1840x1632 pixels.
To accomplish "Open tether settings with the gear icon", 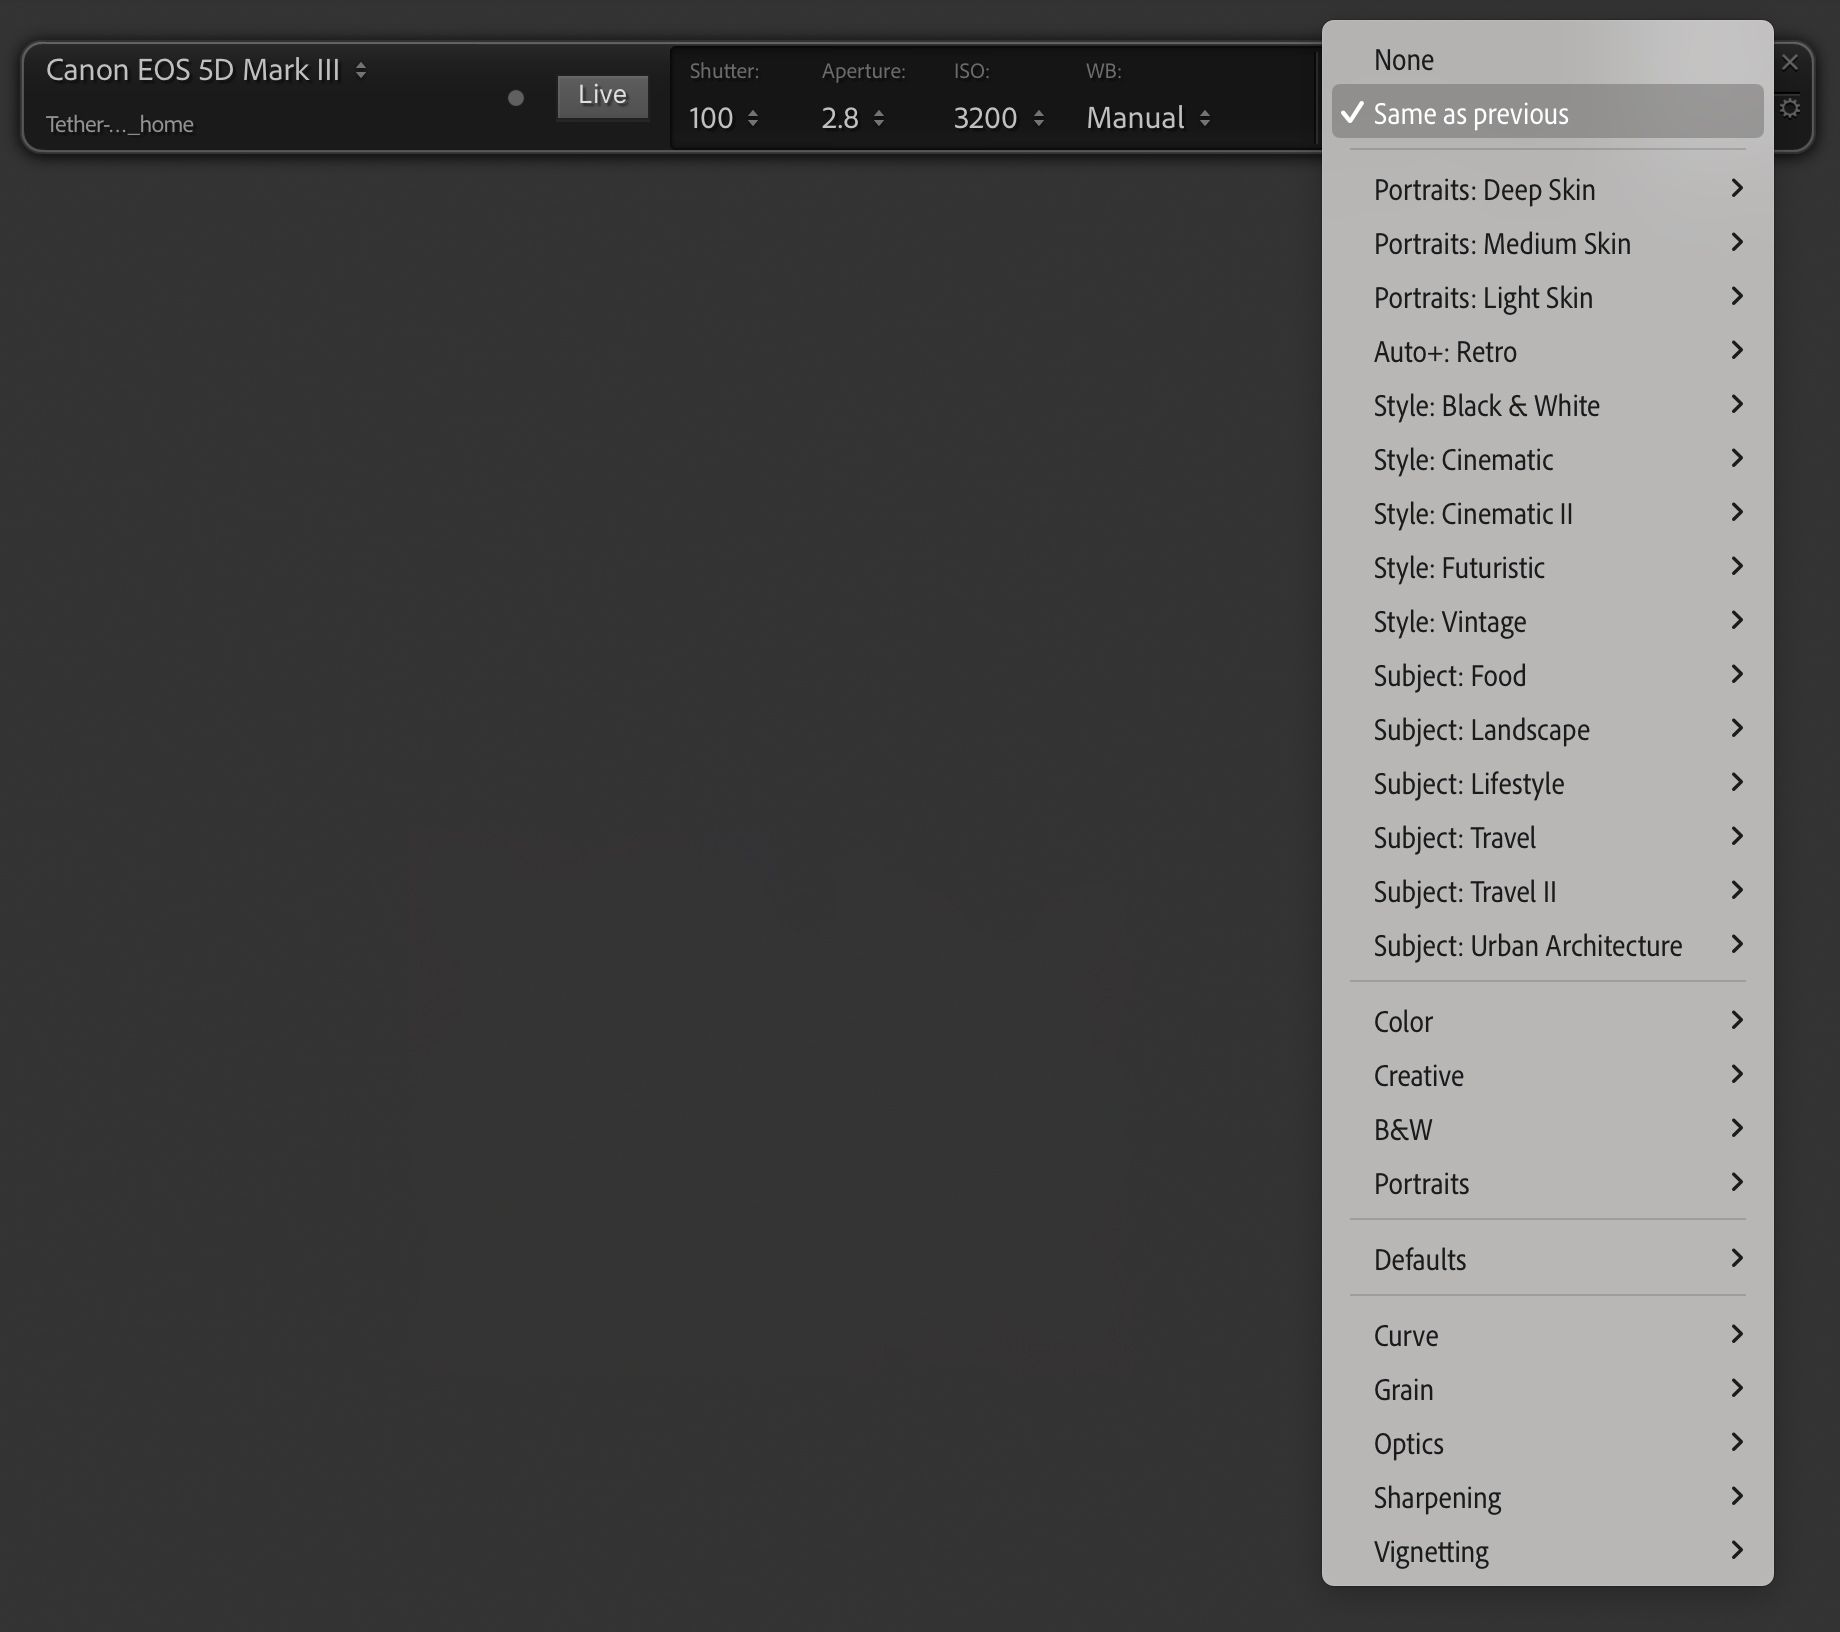I will (x=1791, y=107).
